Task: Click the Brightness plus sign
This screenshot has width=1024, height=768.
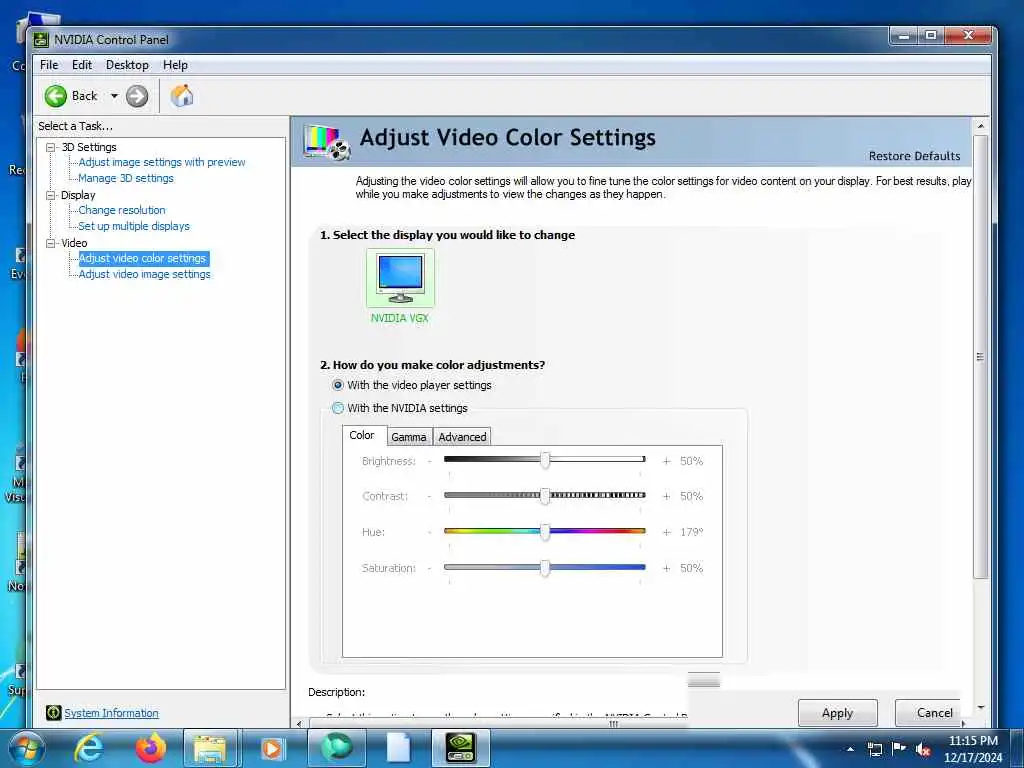Action: (x=666, y=461)
